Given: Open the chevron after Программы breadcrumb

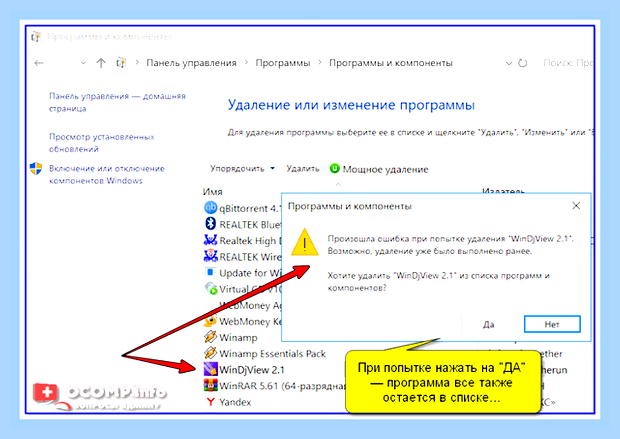Looking at the screenshot, I should pyautogui.click(x=320, y=62).
